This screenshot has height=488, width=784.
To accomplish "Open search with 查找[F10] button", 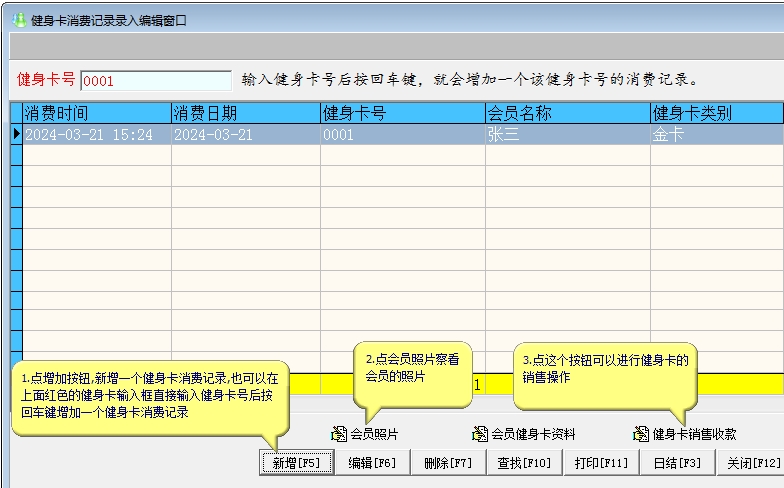I will click(524, 463).
